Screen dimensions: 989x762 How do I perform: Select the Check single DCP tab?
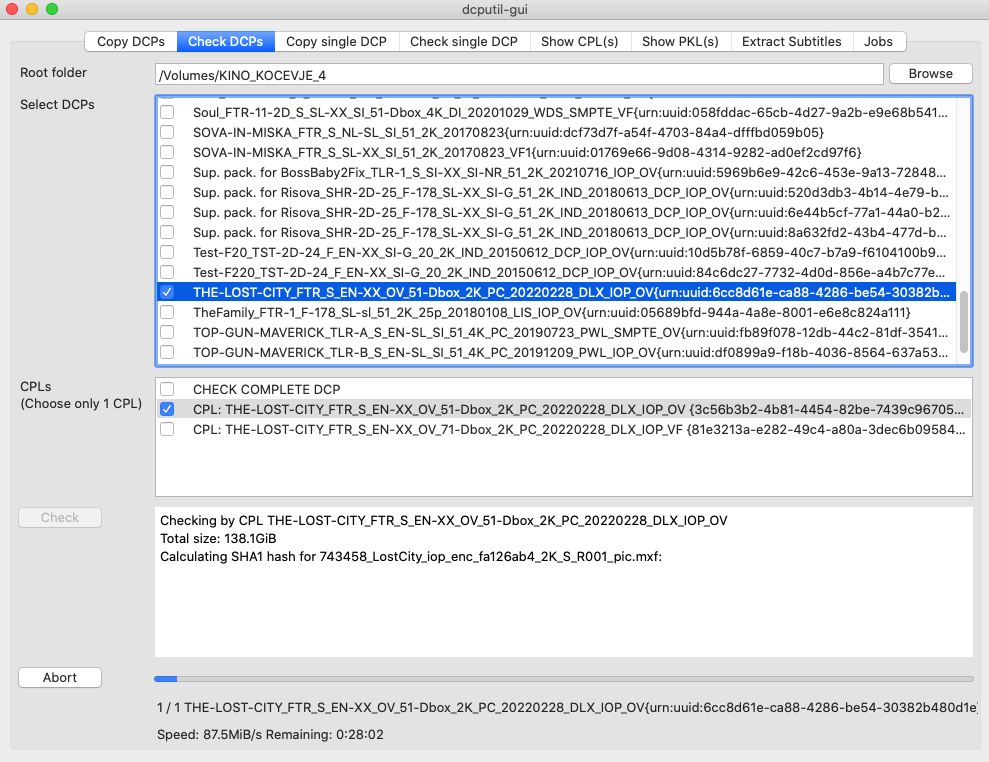[463, 41]
